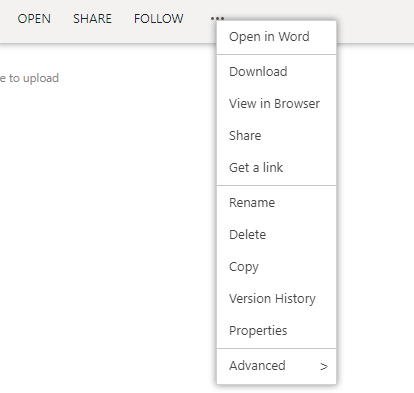Choose Open in Word from menu
The width and height of the screenshot is (414, 393).
(x=276, y=37)
